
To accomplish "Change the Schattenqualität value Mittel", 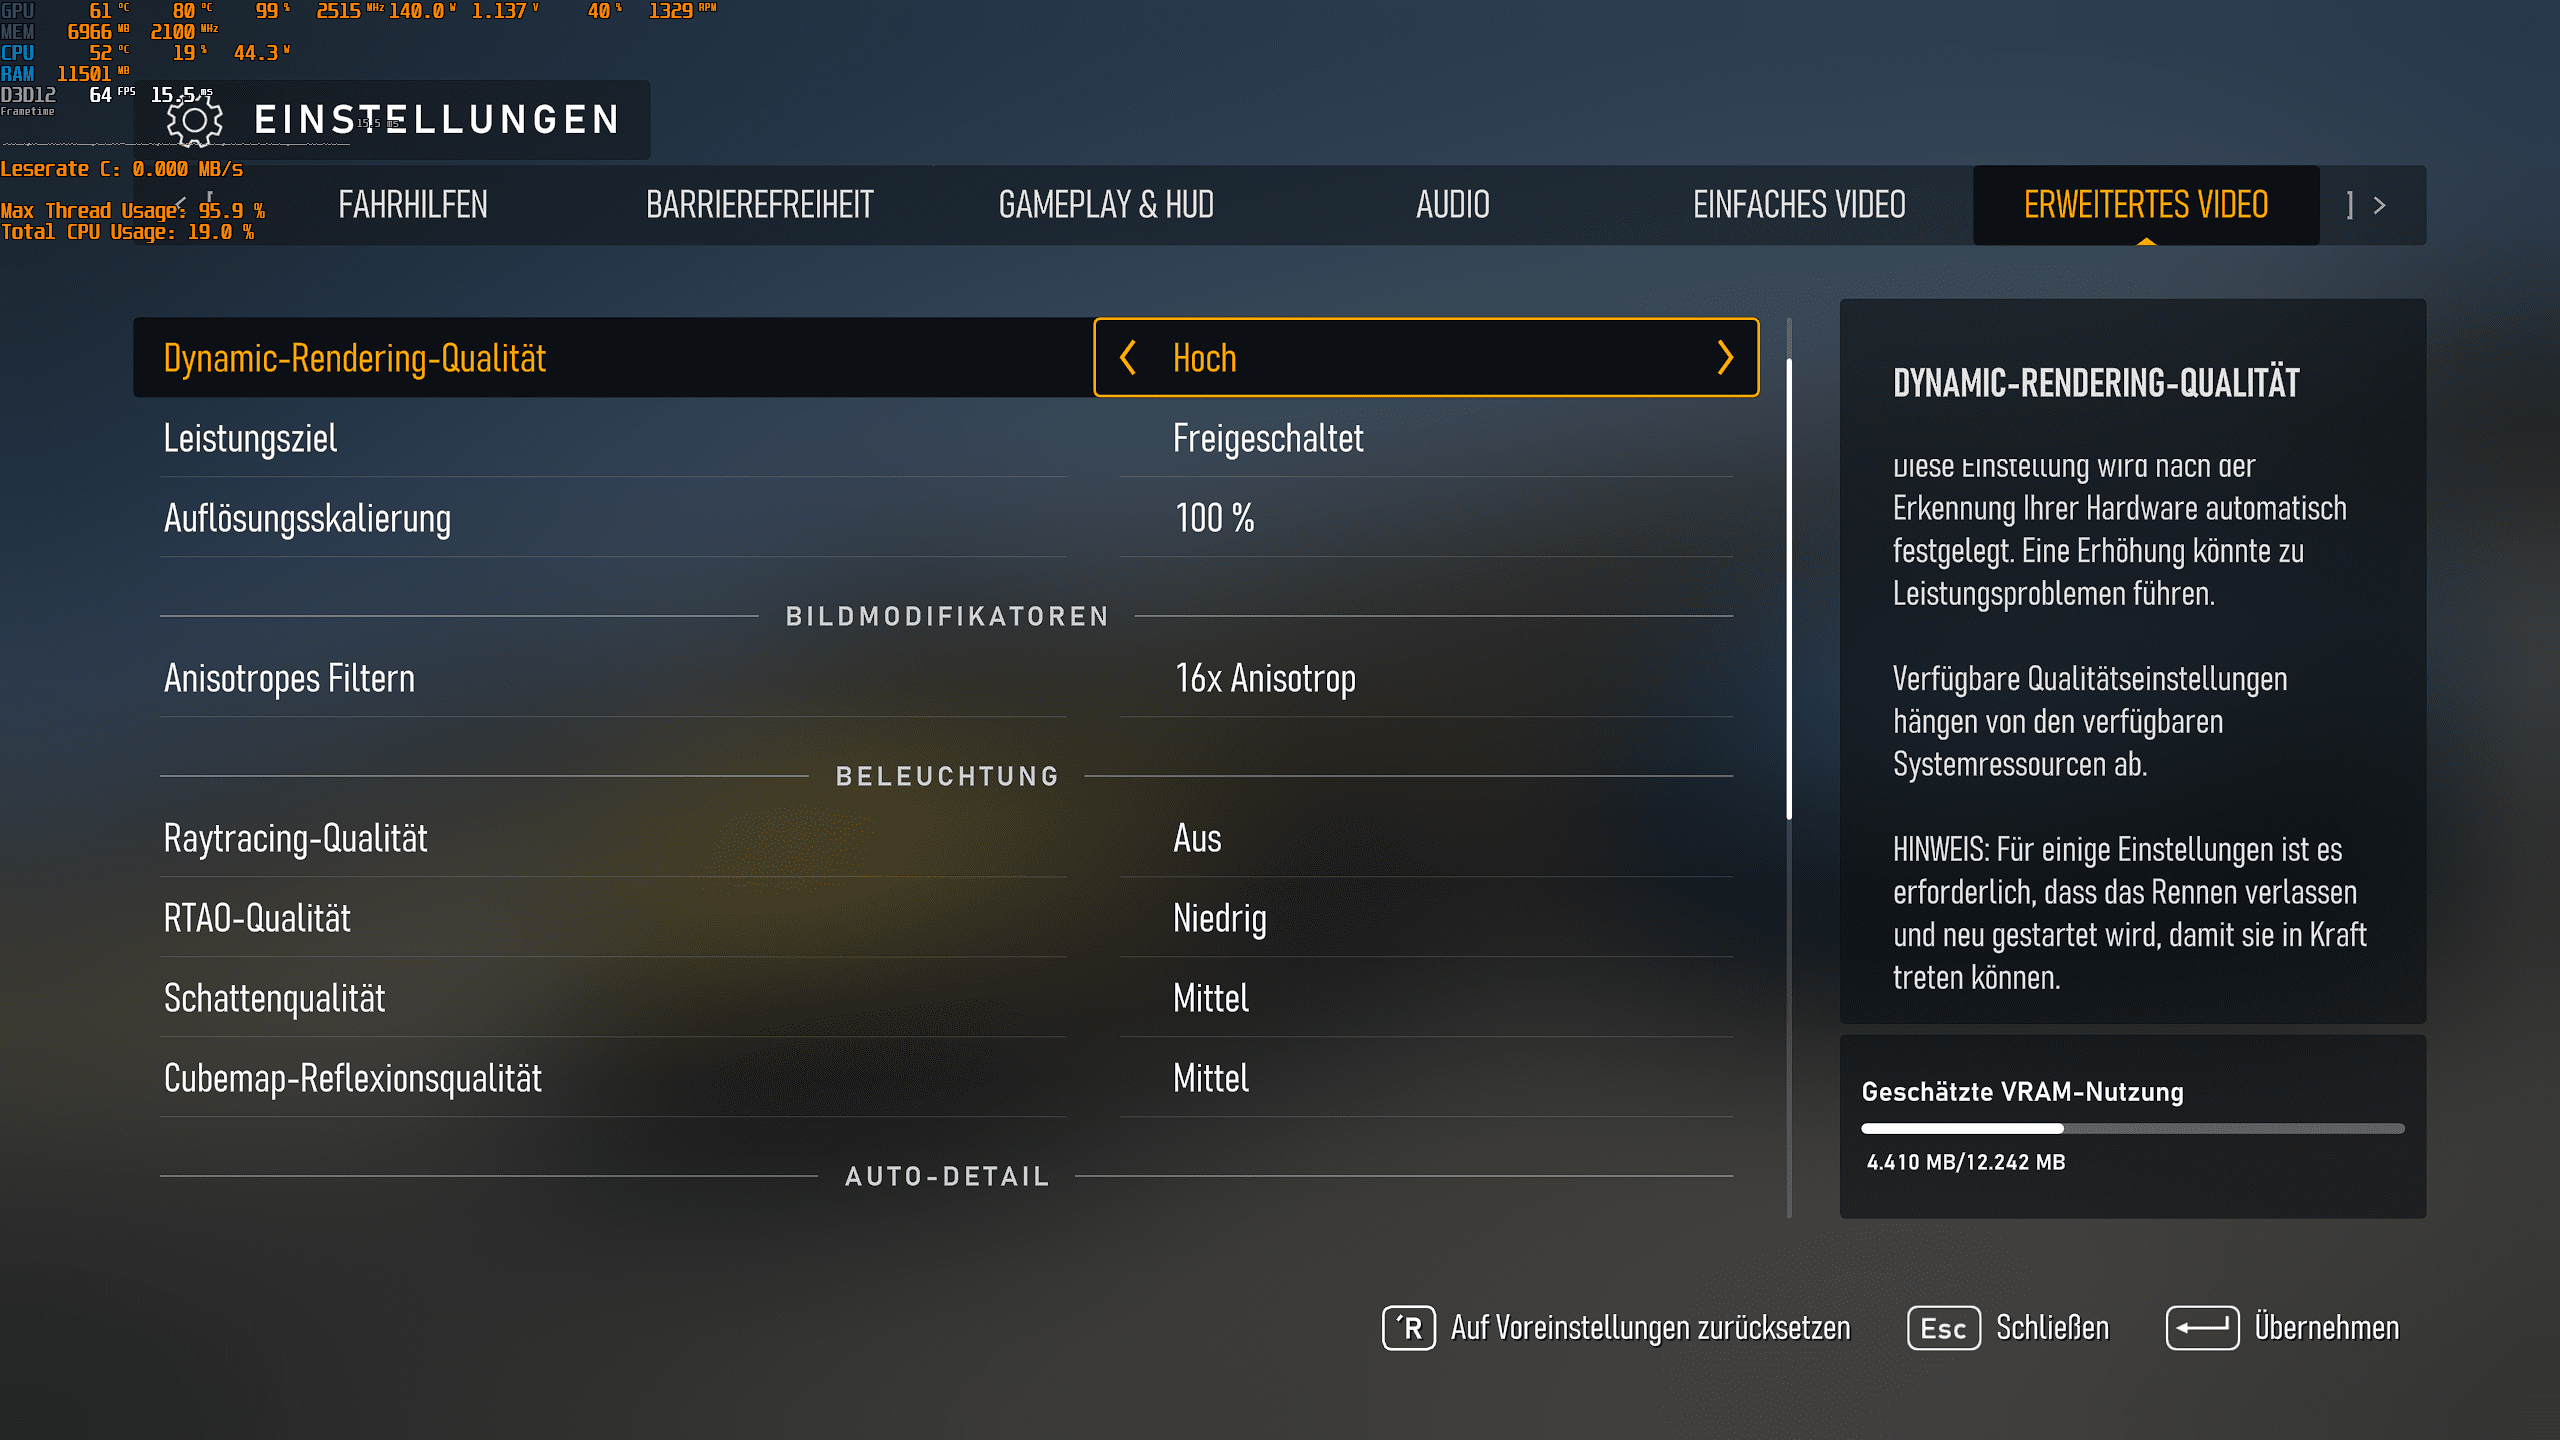I will click(x=1210, y=998).
